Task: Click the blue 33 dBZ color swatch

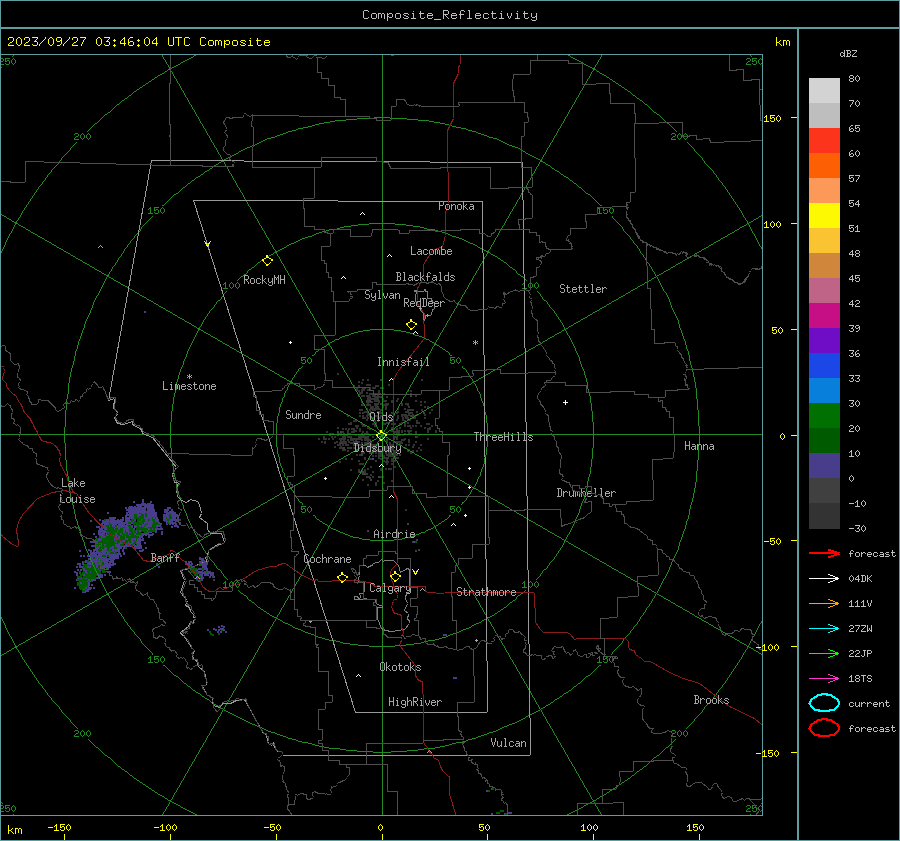Action: (x=824, y=366)
